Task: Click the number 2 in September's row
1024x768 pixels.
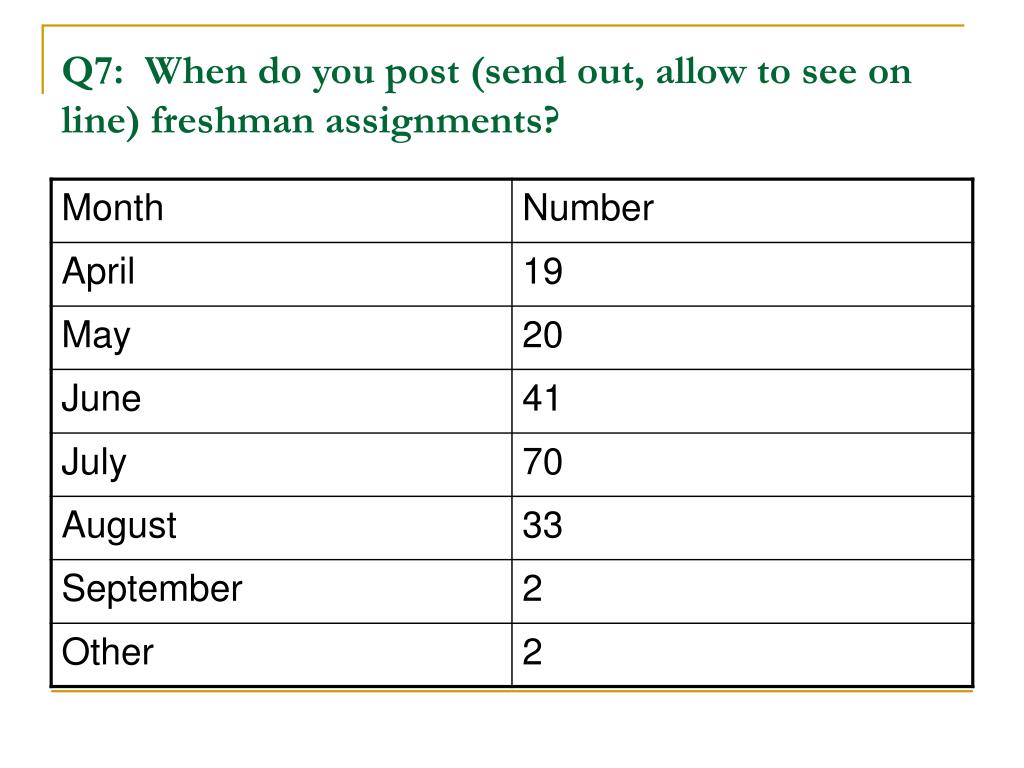Action: tap(532, 589)
